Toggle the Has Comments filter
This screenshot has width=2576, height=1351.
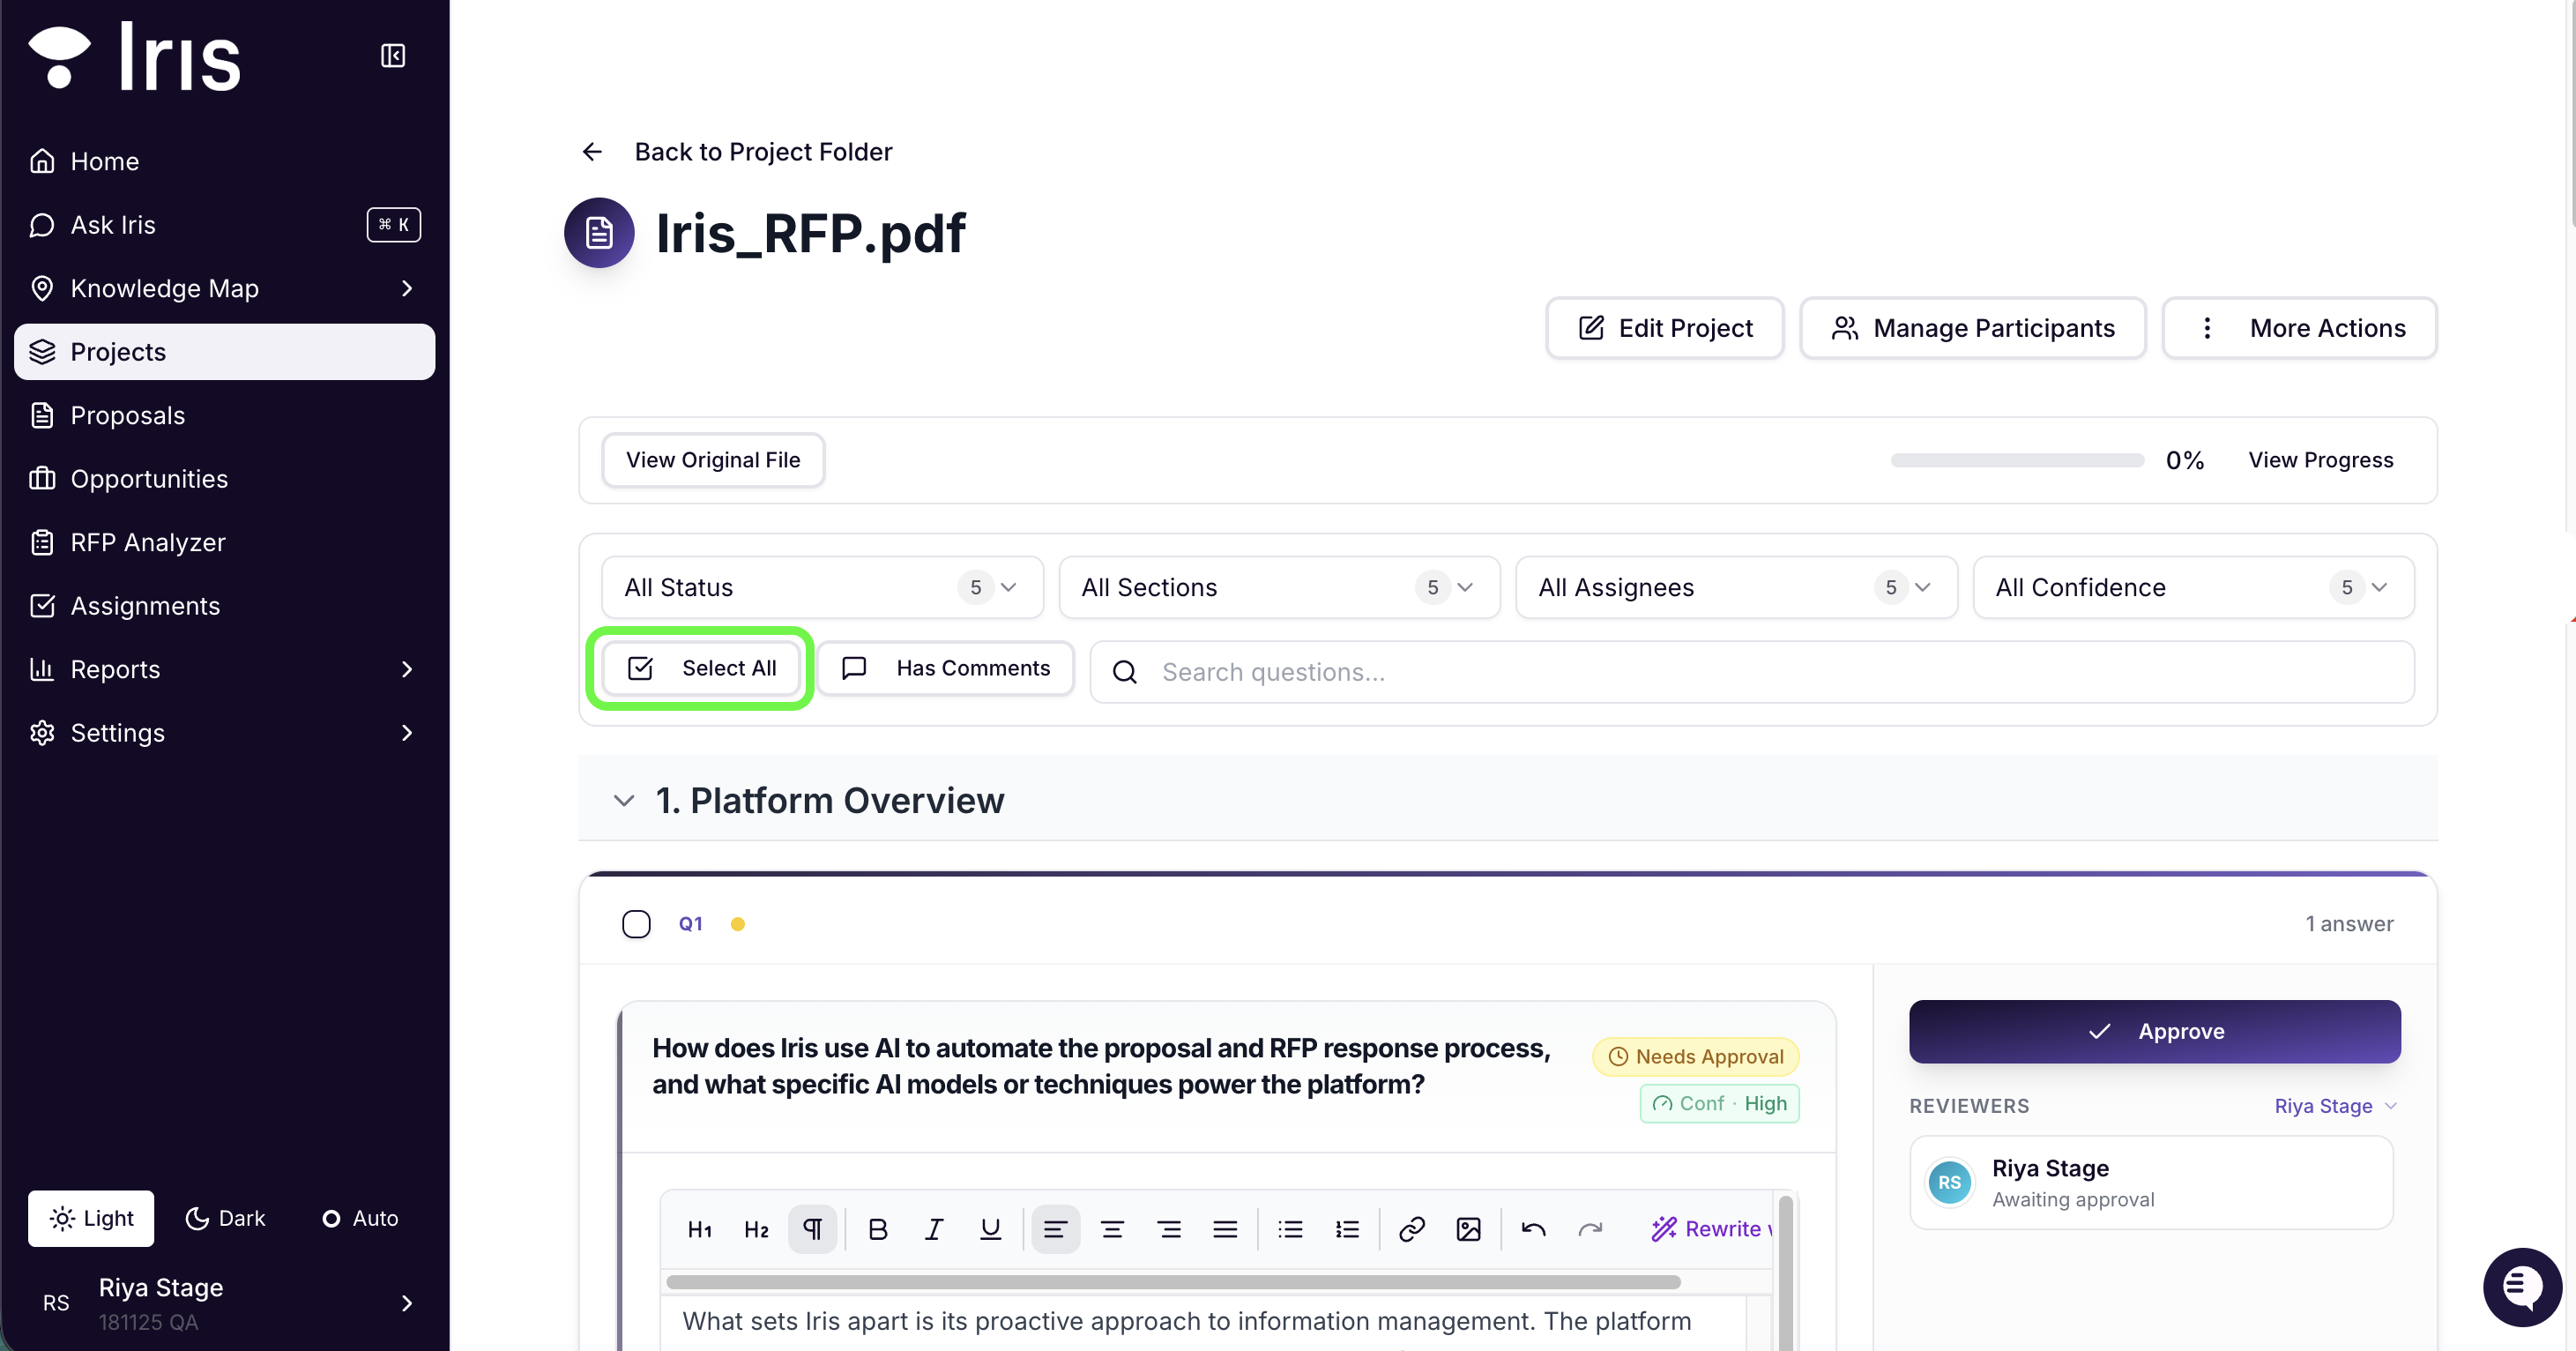click(x=945, y=668)
